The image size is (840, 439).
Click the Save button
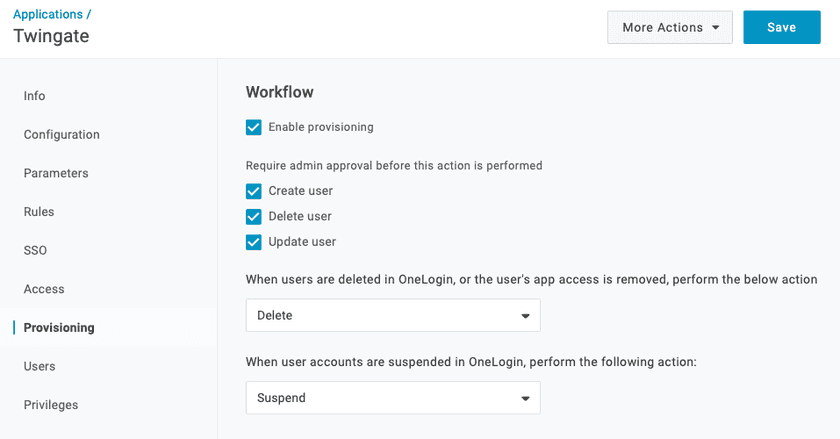click(x=781, y=28)
